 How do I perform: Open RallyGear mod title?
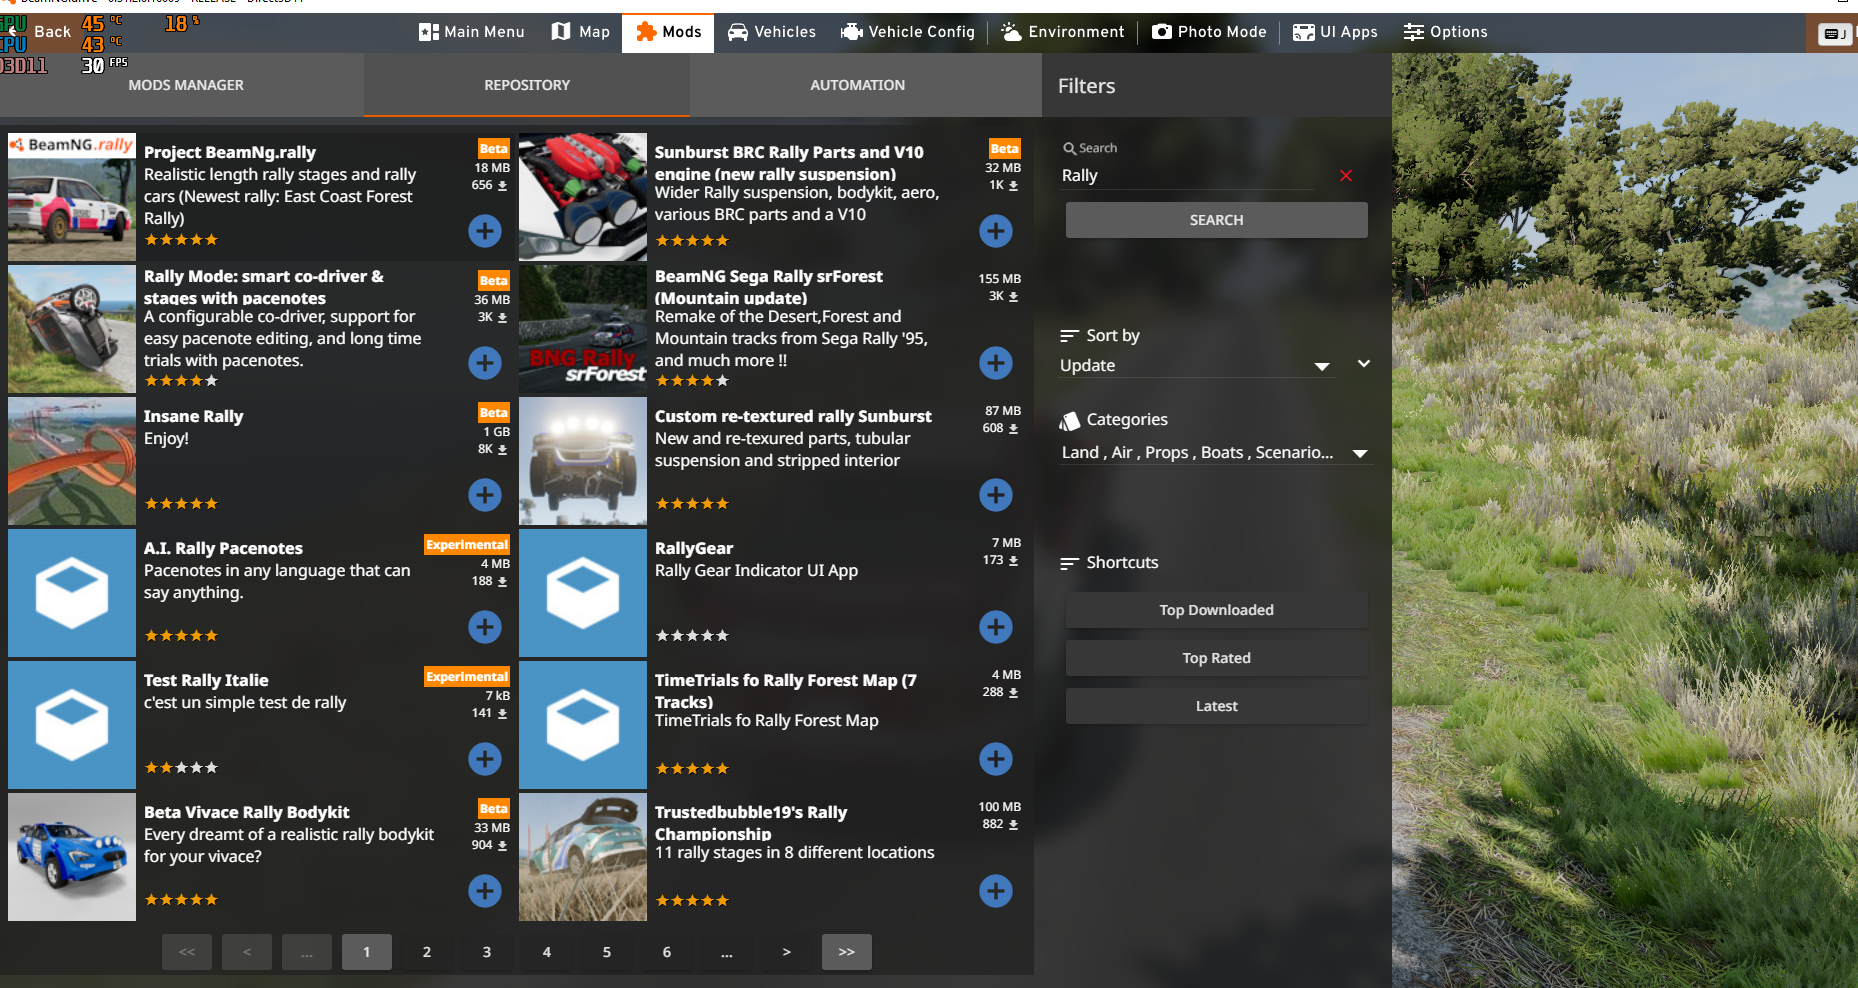click(x=694, y=548)
